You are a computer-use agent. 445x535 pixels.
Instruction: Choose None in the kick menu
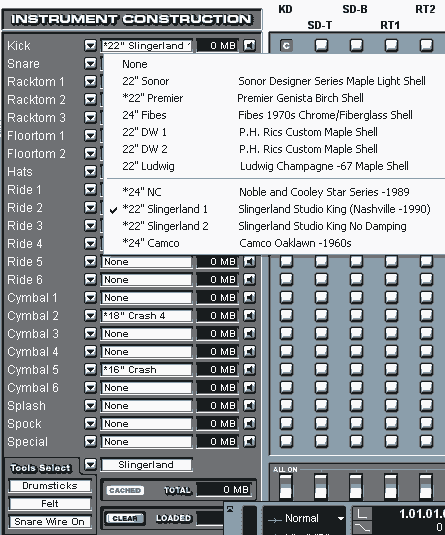[x=274, y=64]
